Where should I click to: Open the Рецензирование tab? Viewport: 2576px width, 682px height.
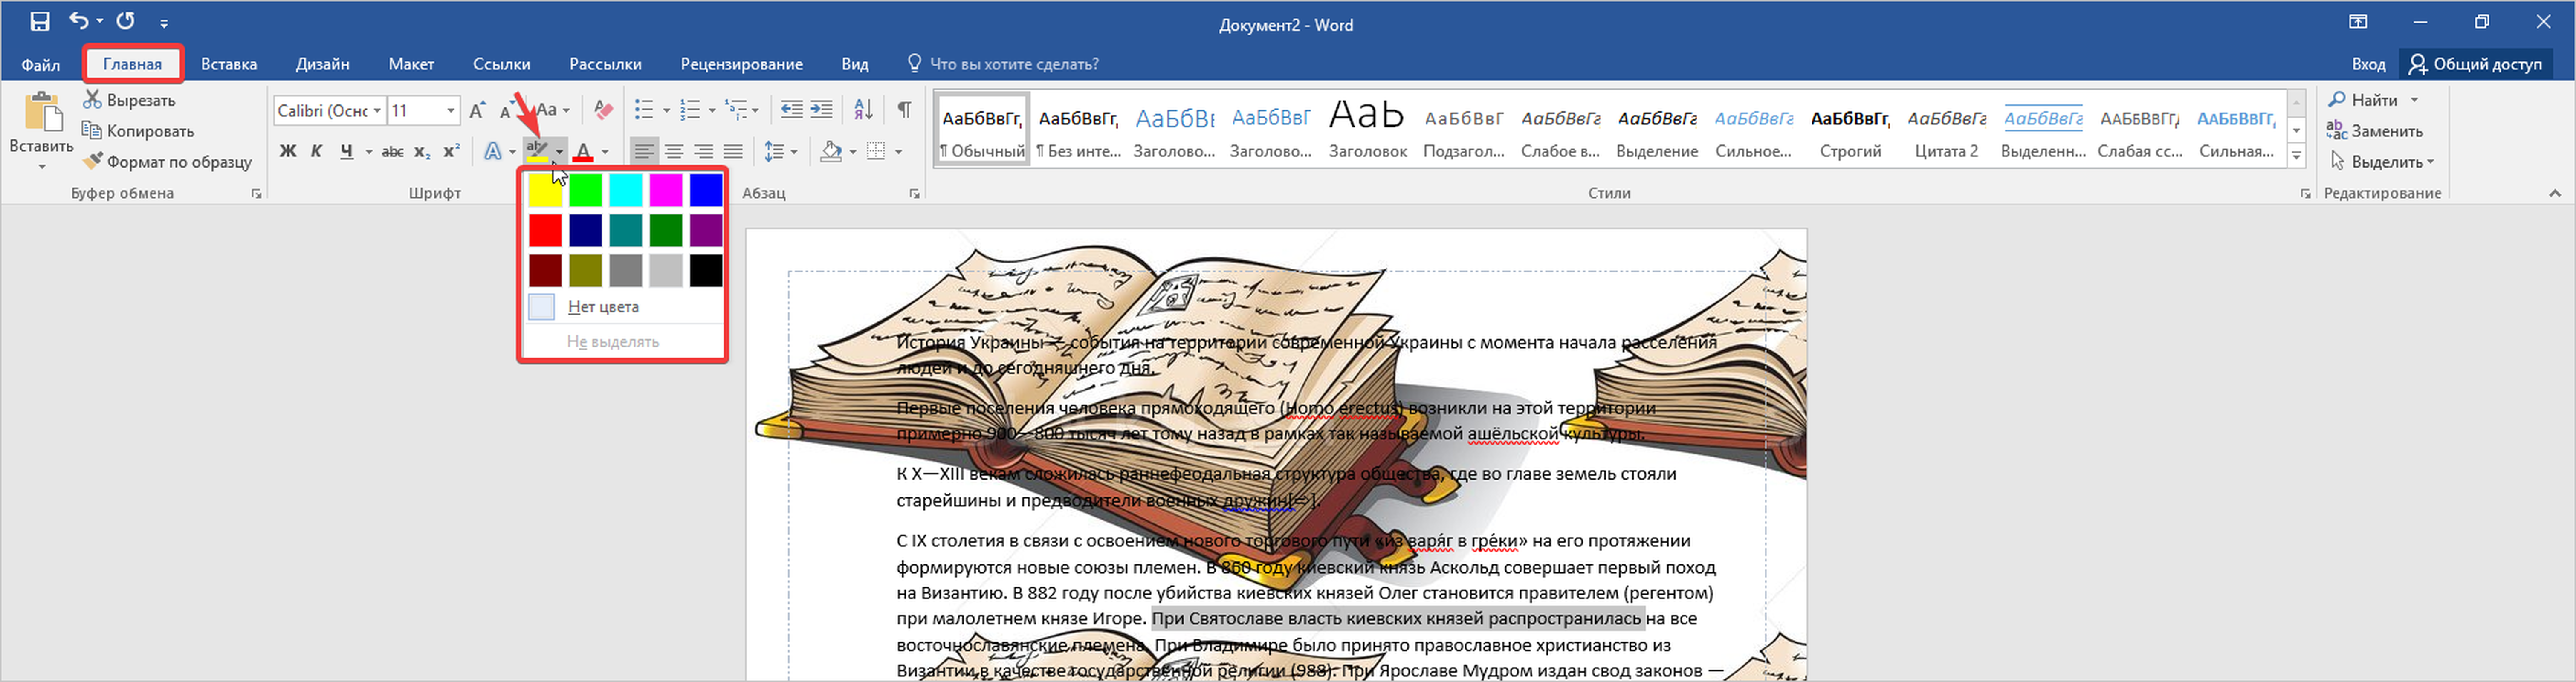pyautogui.click(x=741, y=64)
